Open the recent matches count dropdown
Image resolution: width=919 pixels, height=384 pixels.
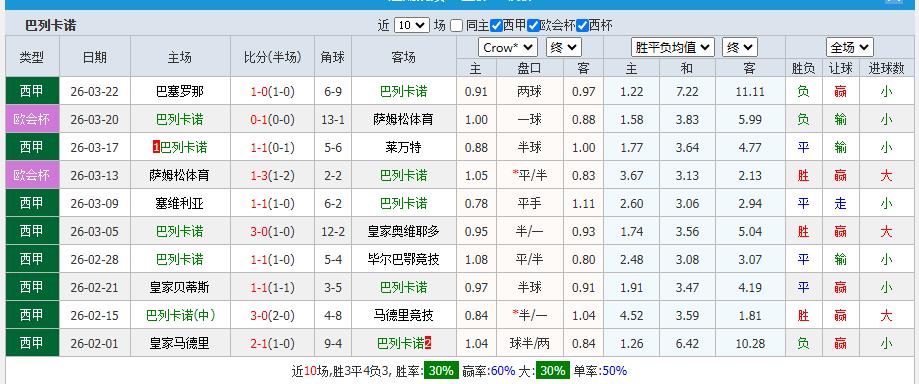point(411,25)
